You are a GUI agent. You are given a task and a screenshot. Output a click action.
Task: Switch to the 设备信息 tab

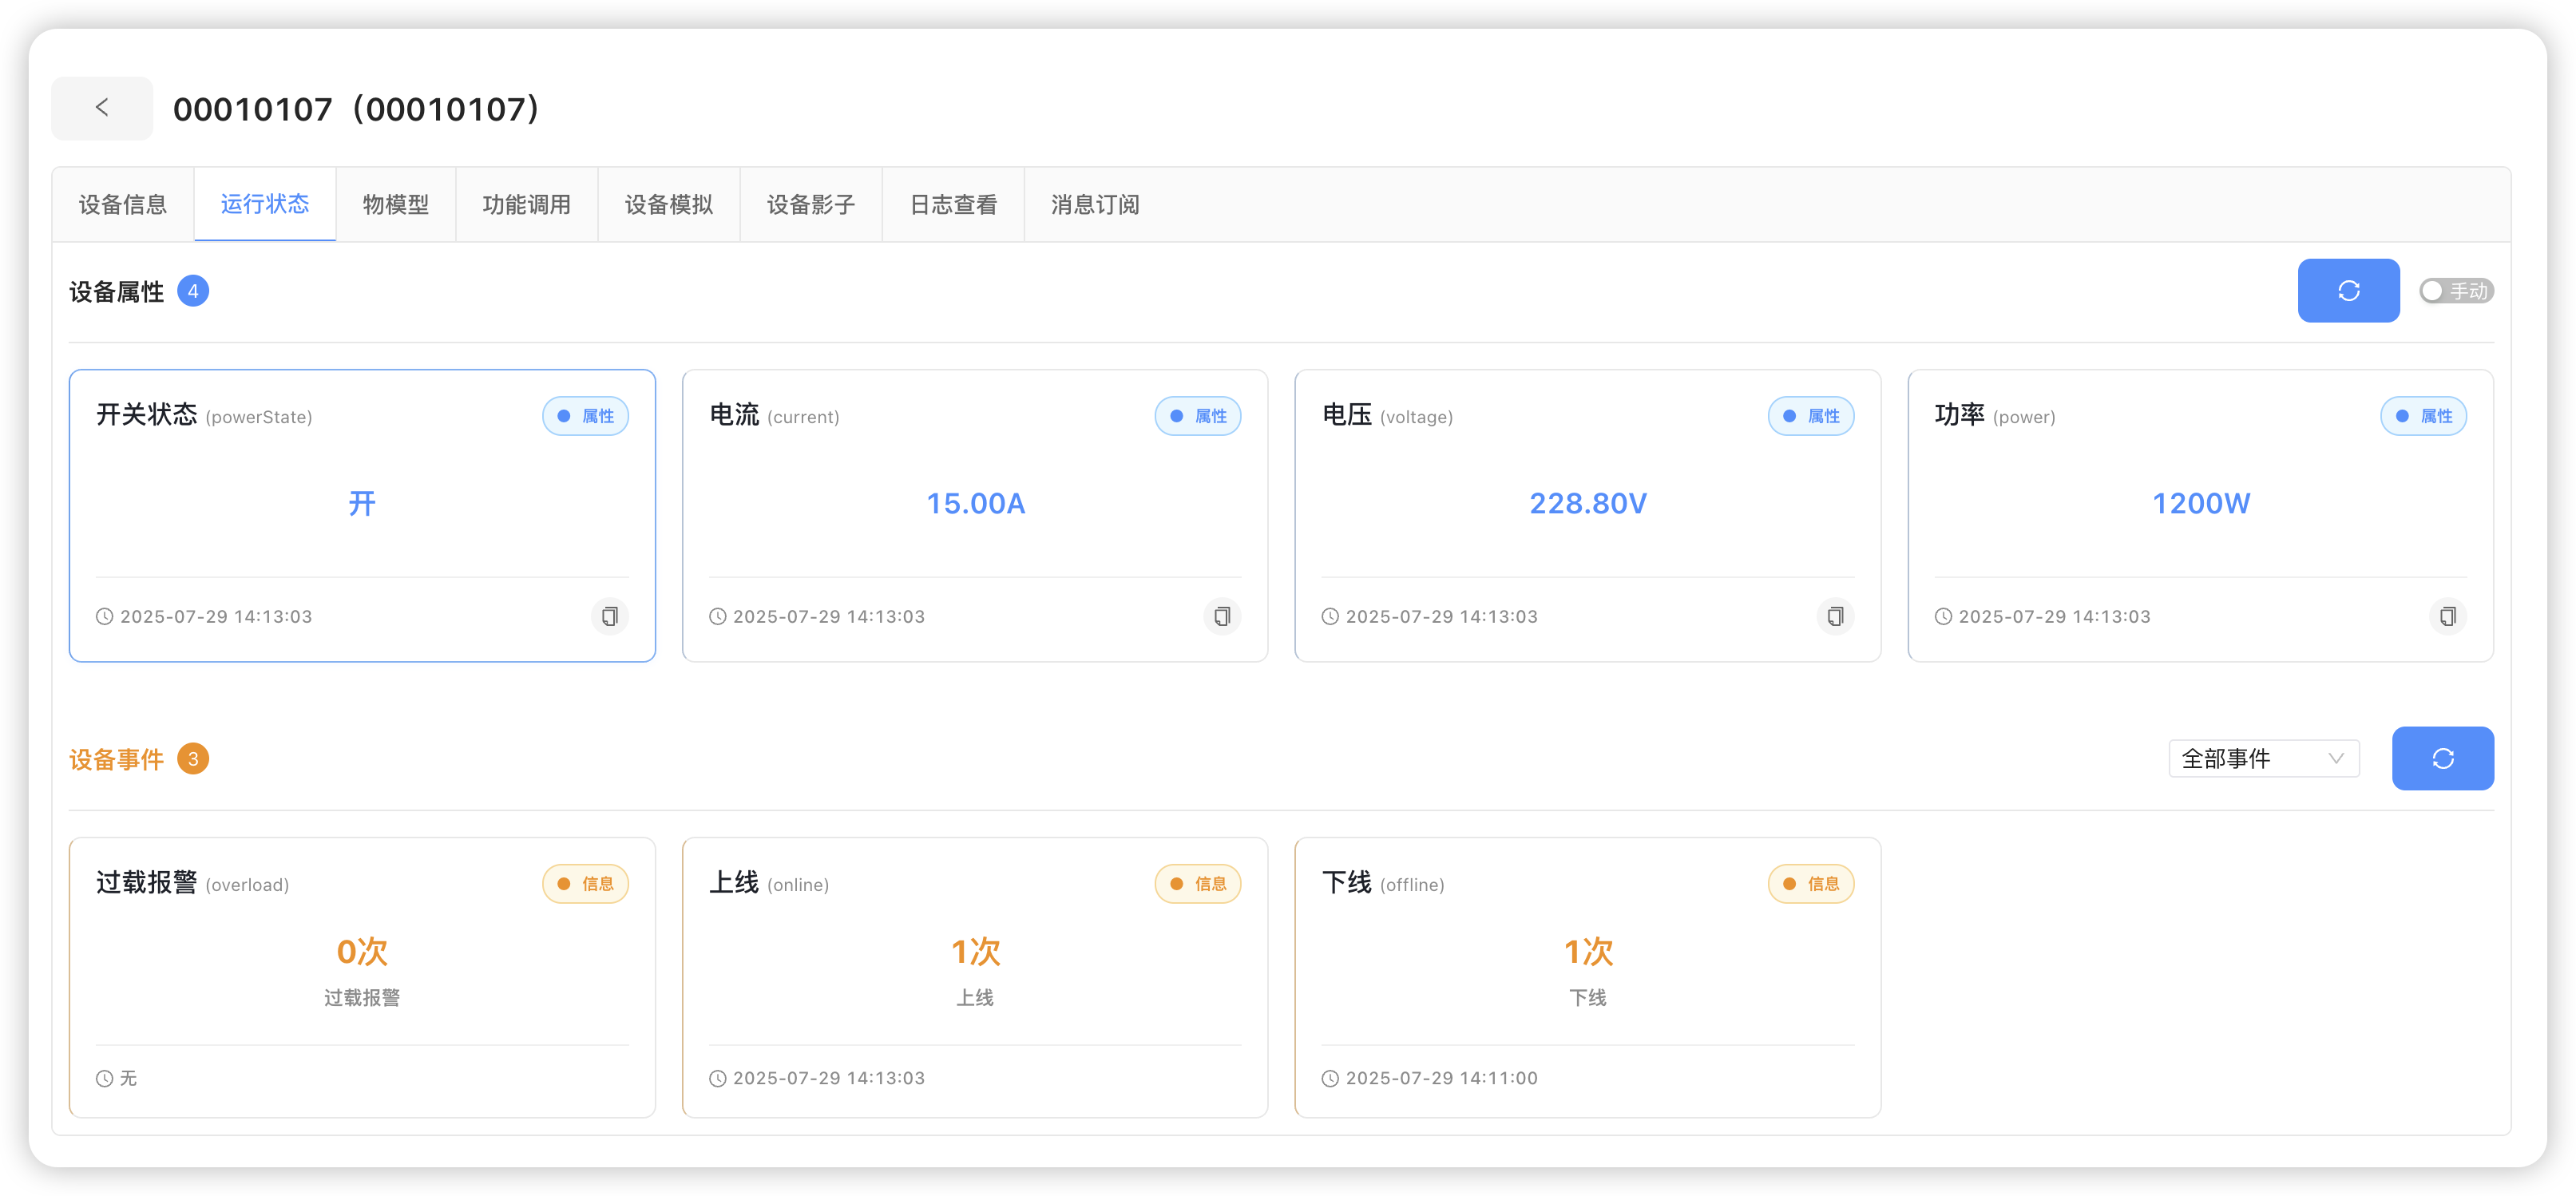(123, 205)
